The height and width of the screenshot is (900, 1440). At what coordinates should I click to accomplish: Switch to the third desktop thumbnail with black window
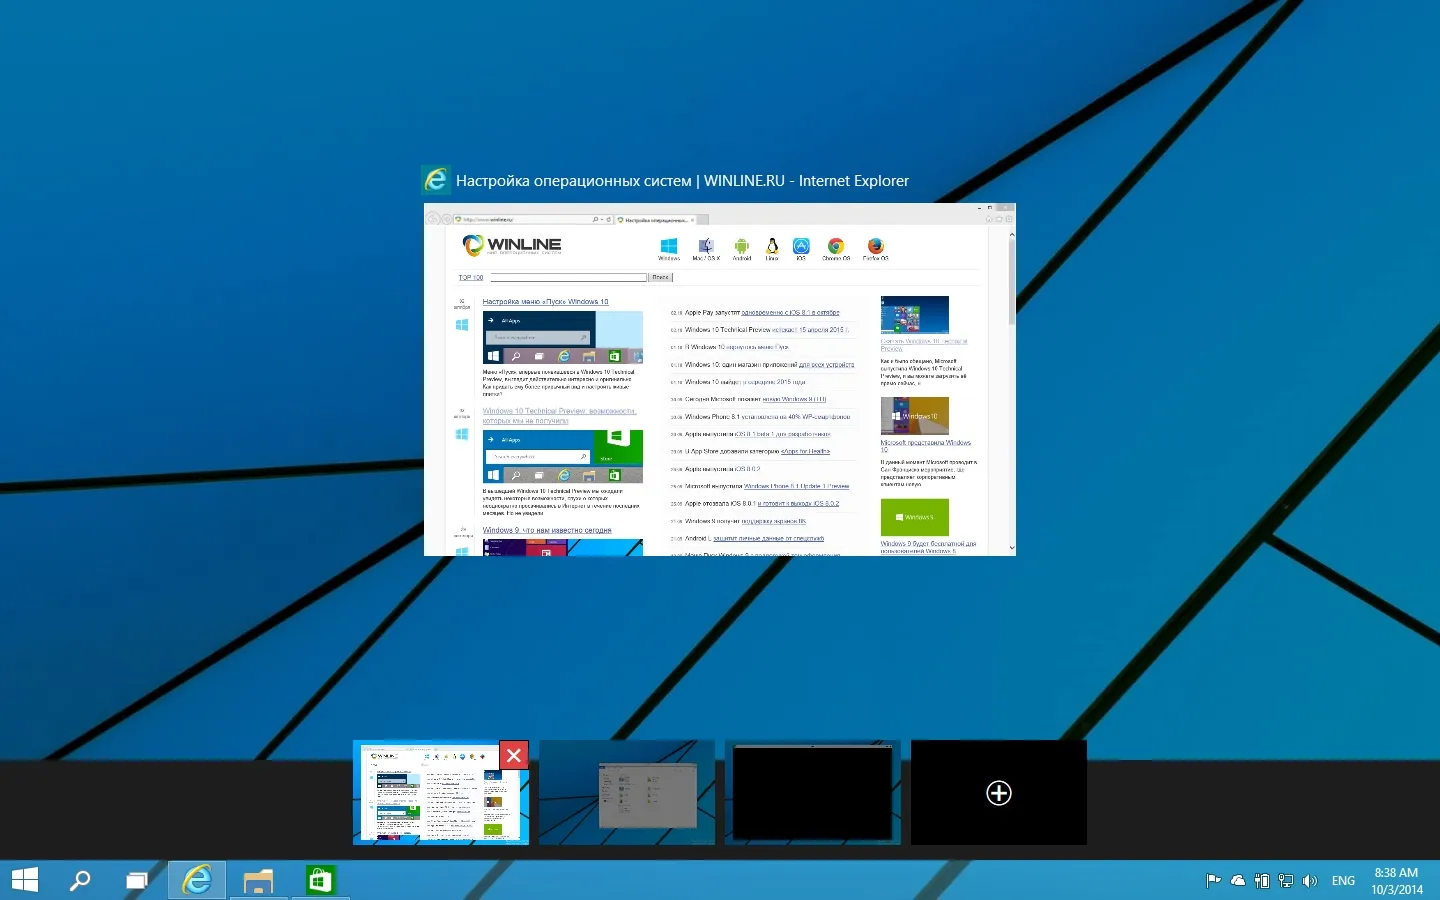(813, 793)
